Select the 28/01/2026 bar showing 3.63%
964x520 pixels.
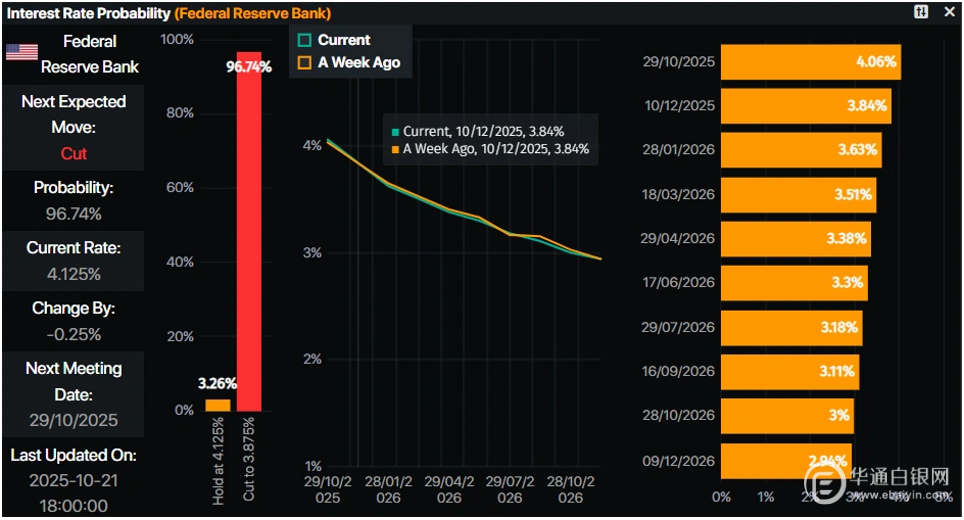(800, 150)
